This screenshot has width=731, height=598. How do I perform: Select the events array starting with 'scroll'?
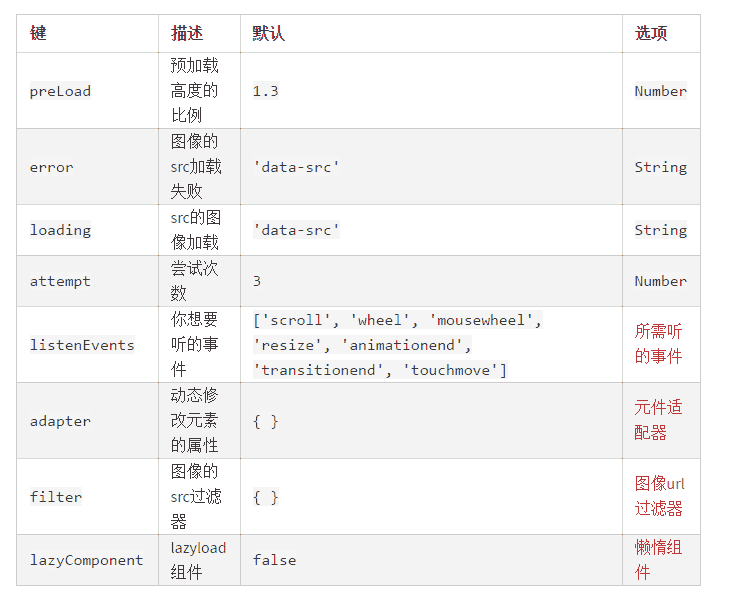[x=397, y=345]
